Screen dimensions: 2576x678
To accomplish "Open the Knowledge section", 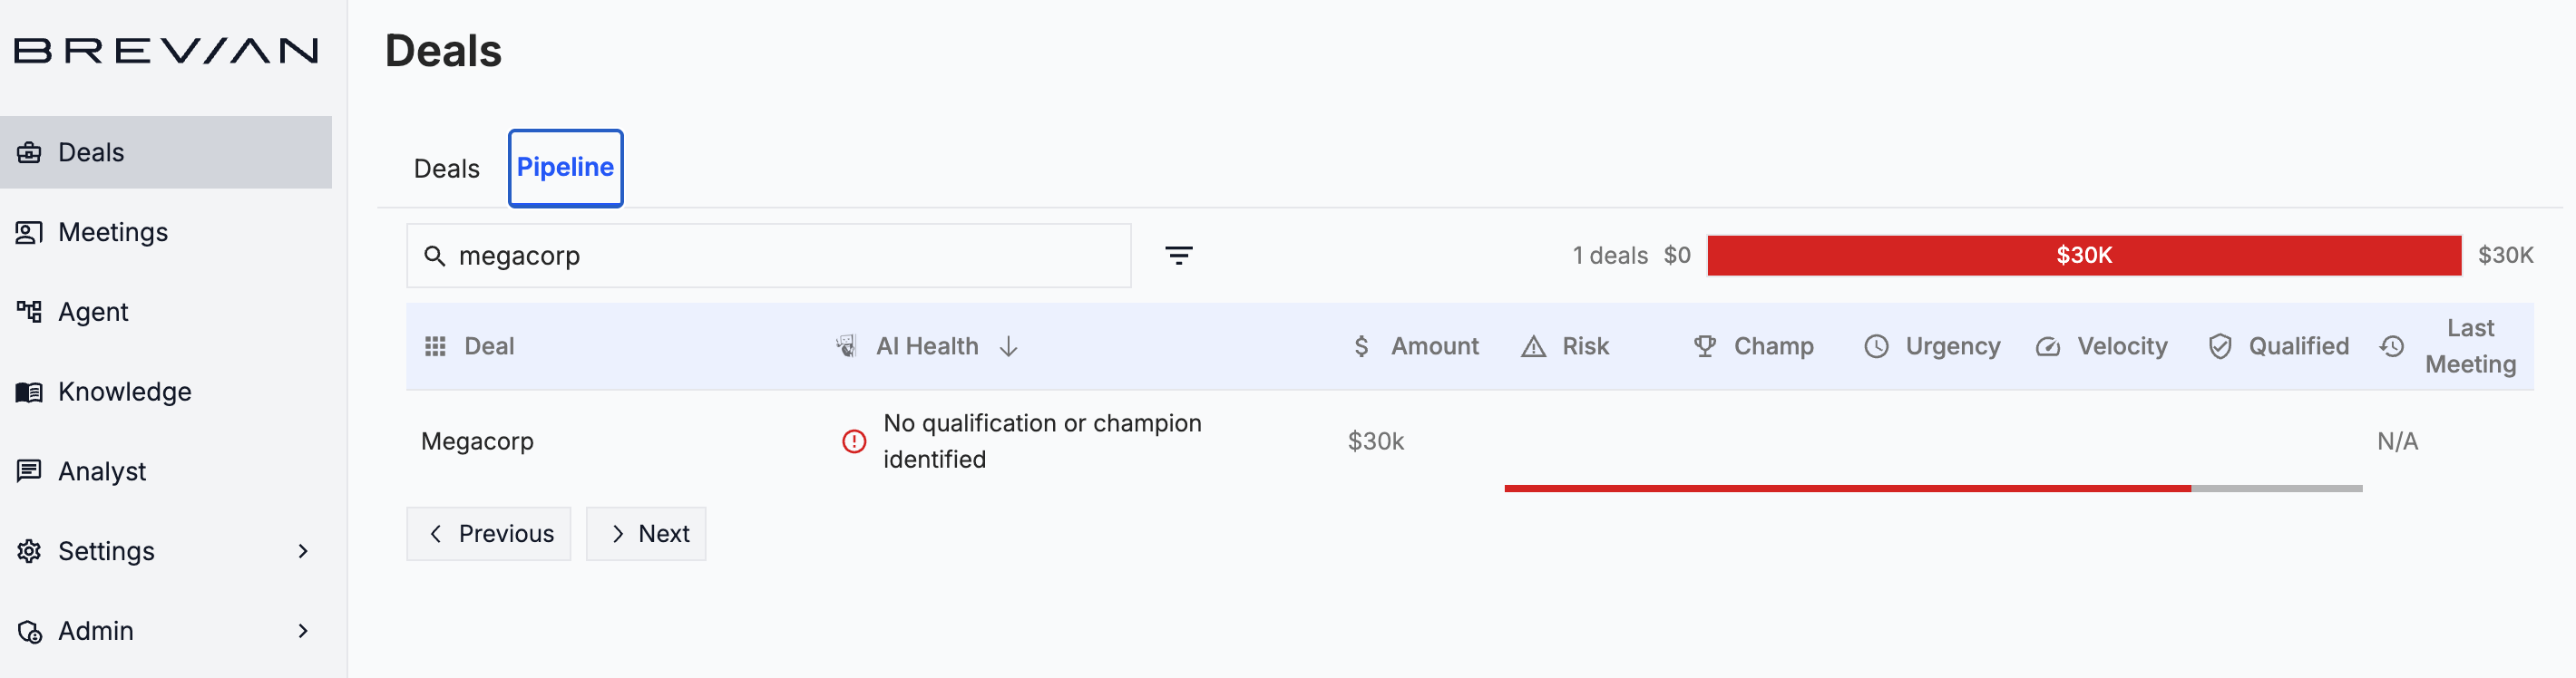I will (x=123, y=391).
